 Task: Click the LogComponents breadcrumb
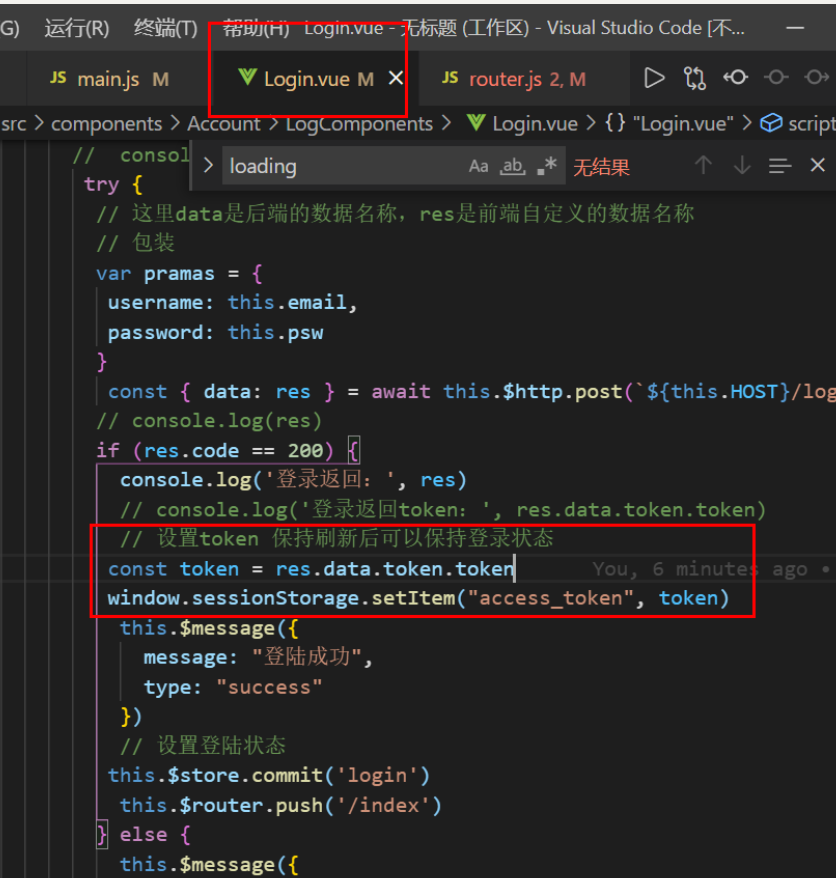[x=359, y=124]
